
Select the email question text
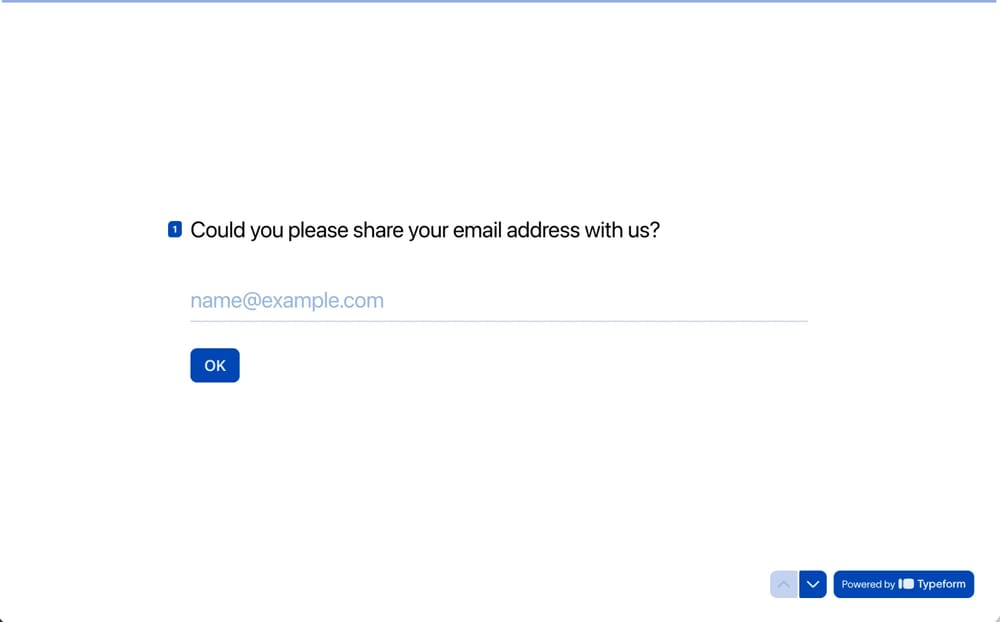424,229
